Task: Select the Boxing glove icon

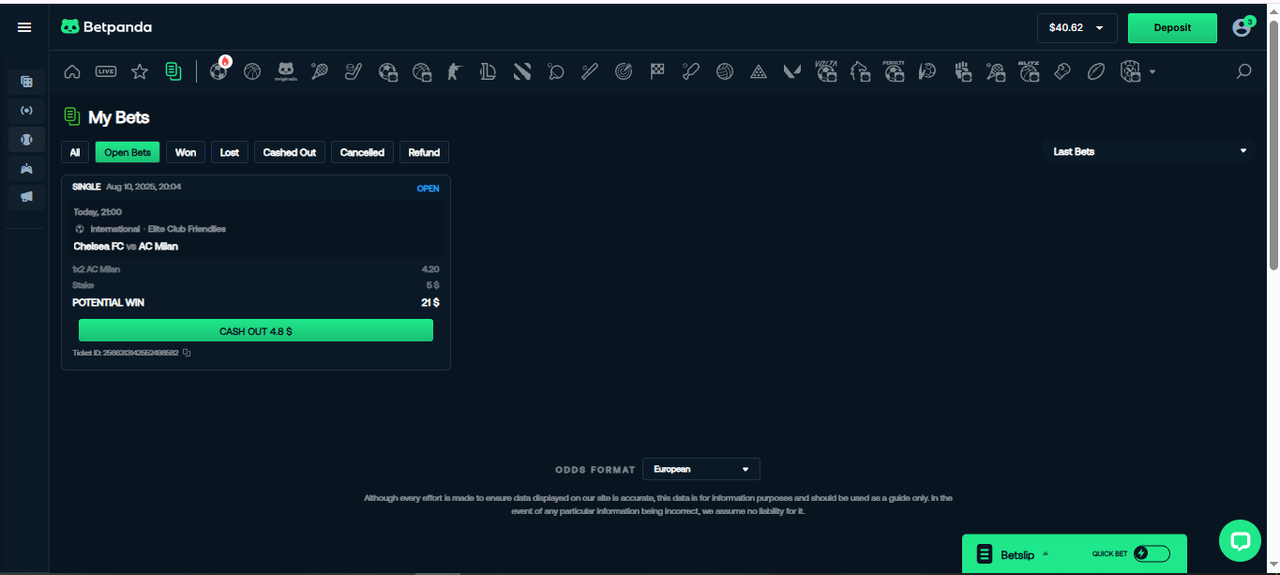Action: 1063,72
